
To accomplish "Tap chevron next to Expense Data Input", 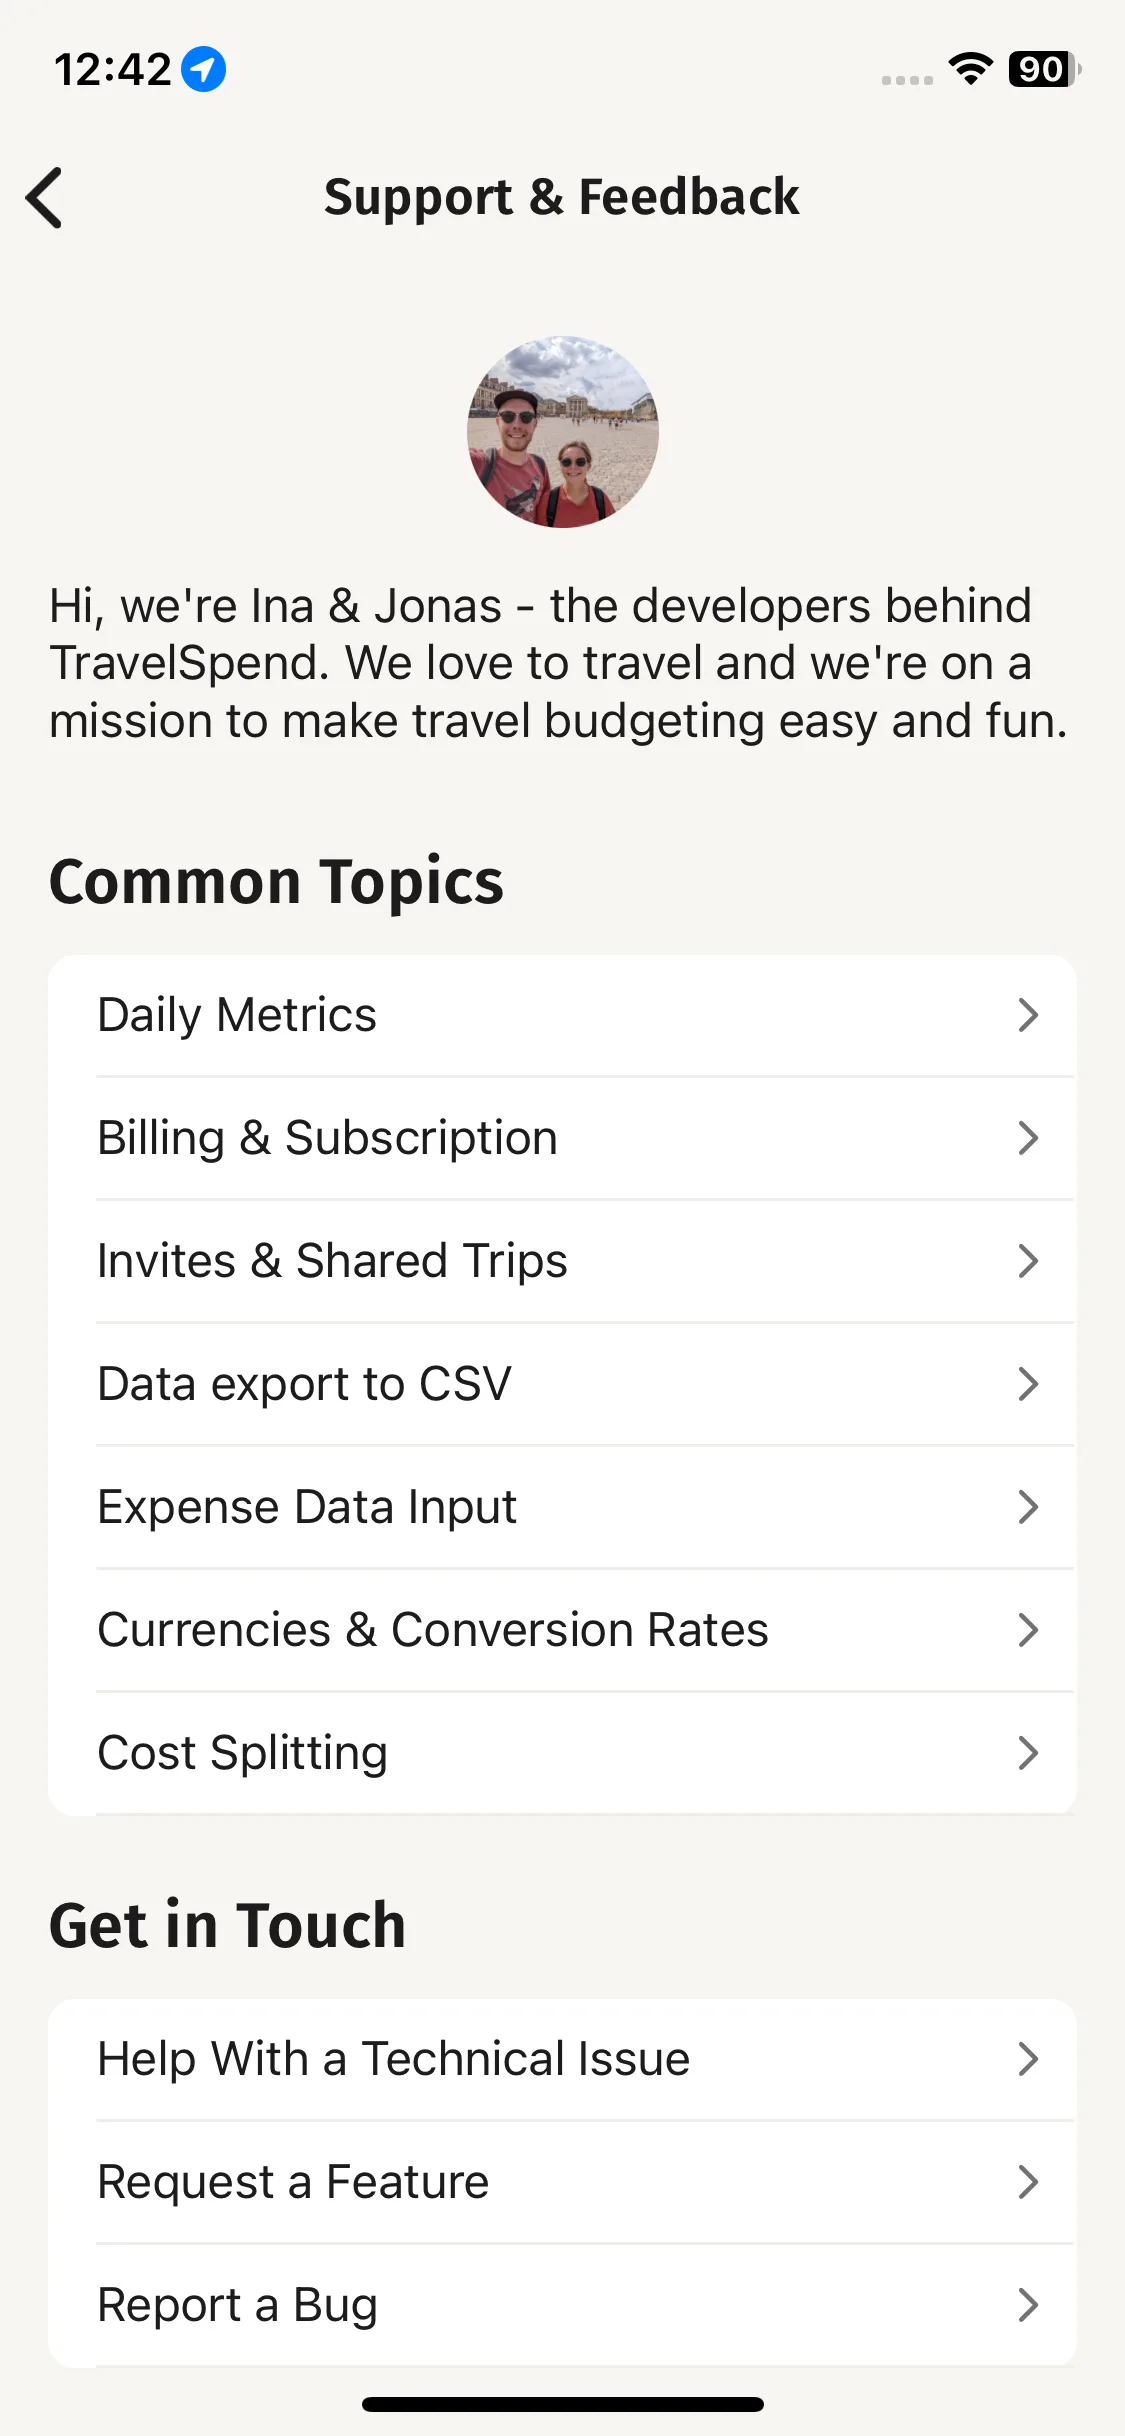I will click(x=1028, y=1507).
